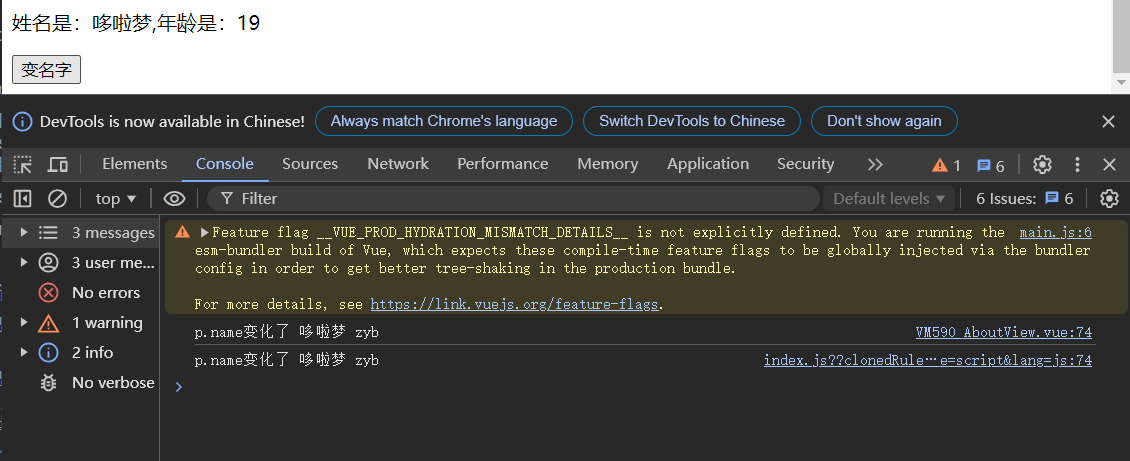Image resolution: width=1130 pixels, height=461 pixels.
Task: Click the warning count badge icon
Action: [x=946, y=165]
